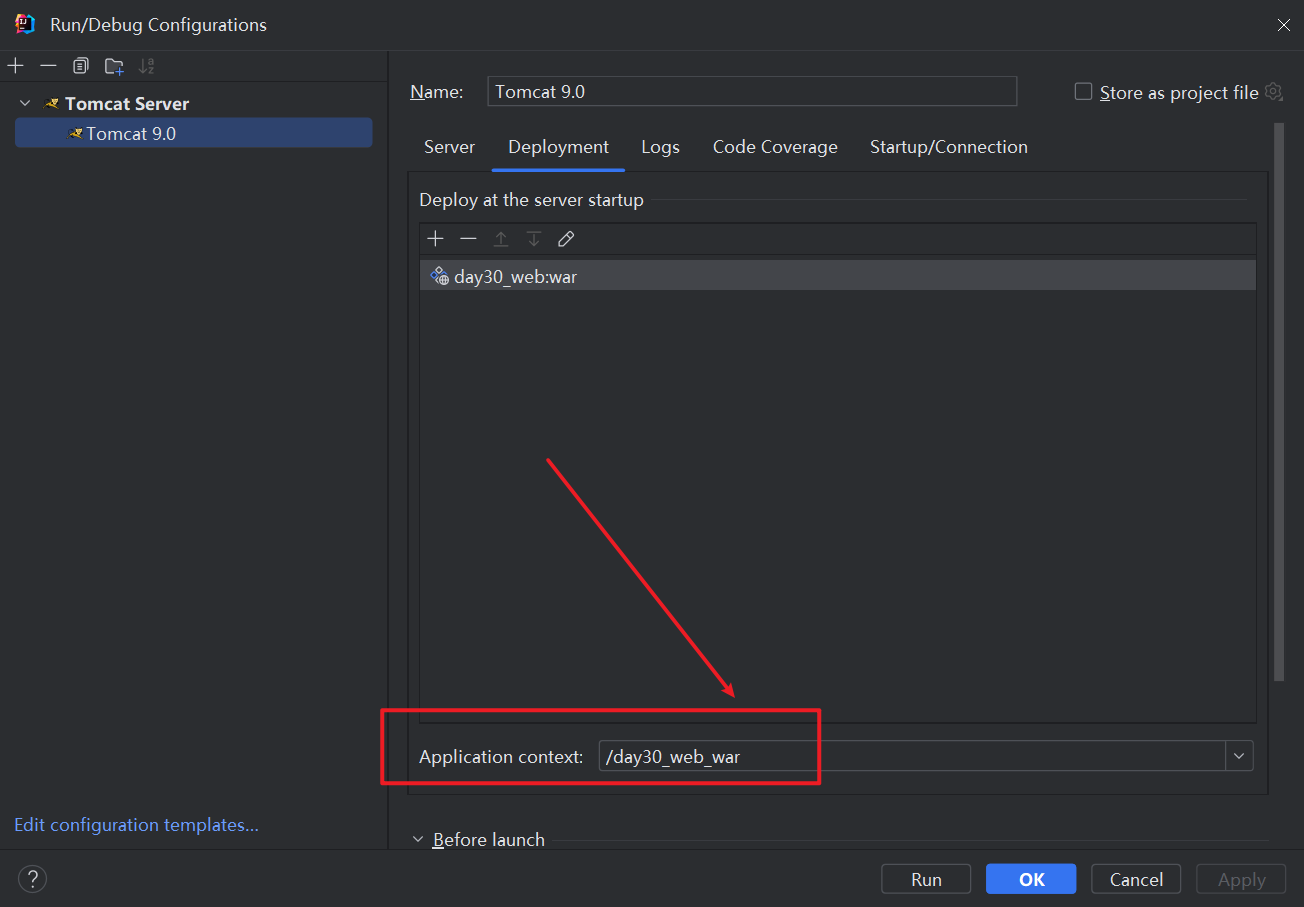Select the Tomcat Server group in tree
Image resolution: width=1304 pixels, height=907 pixels.
(127, 103)
